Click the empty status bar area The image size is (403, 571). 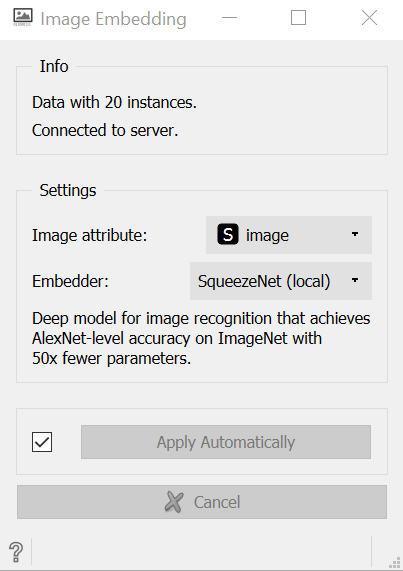point(201,552)
